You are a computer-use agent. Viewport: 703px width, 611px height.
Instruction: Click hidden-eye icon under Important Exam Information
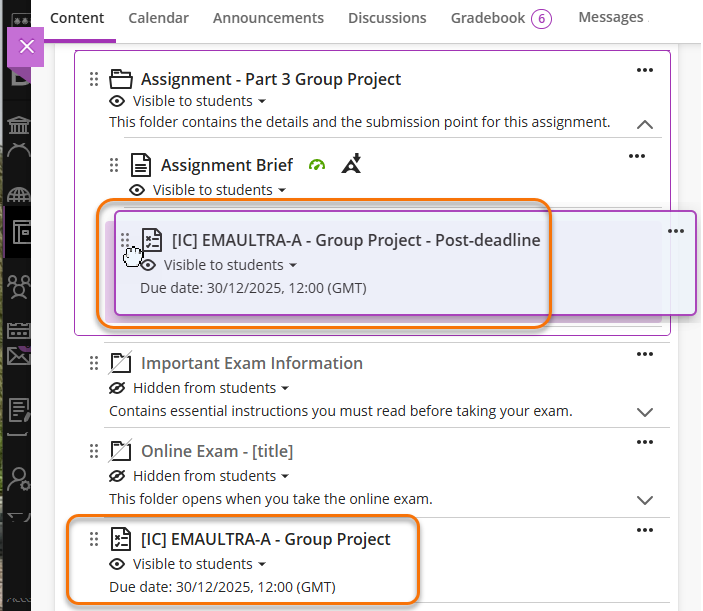[117, 388]
